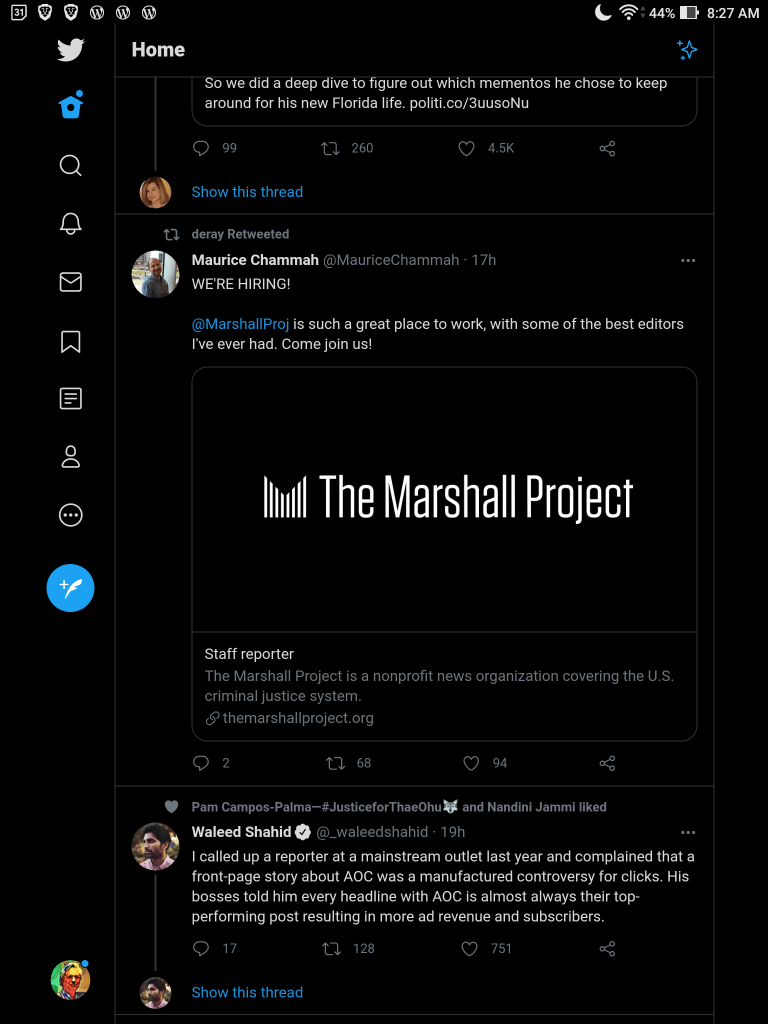Open top tweets sparkle icon
The width and height of the screenshot is (768, 1024).
pos(686,50)
